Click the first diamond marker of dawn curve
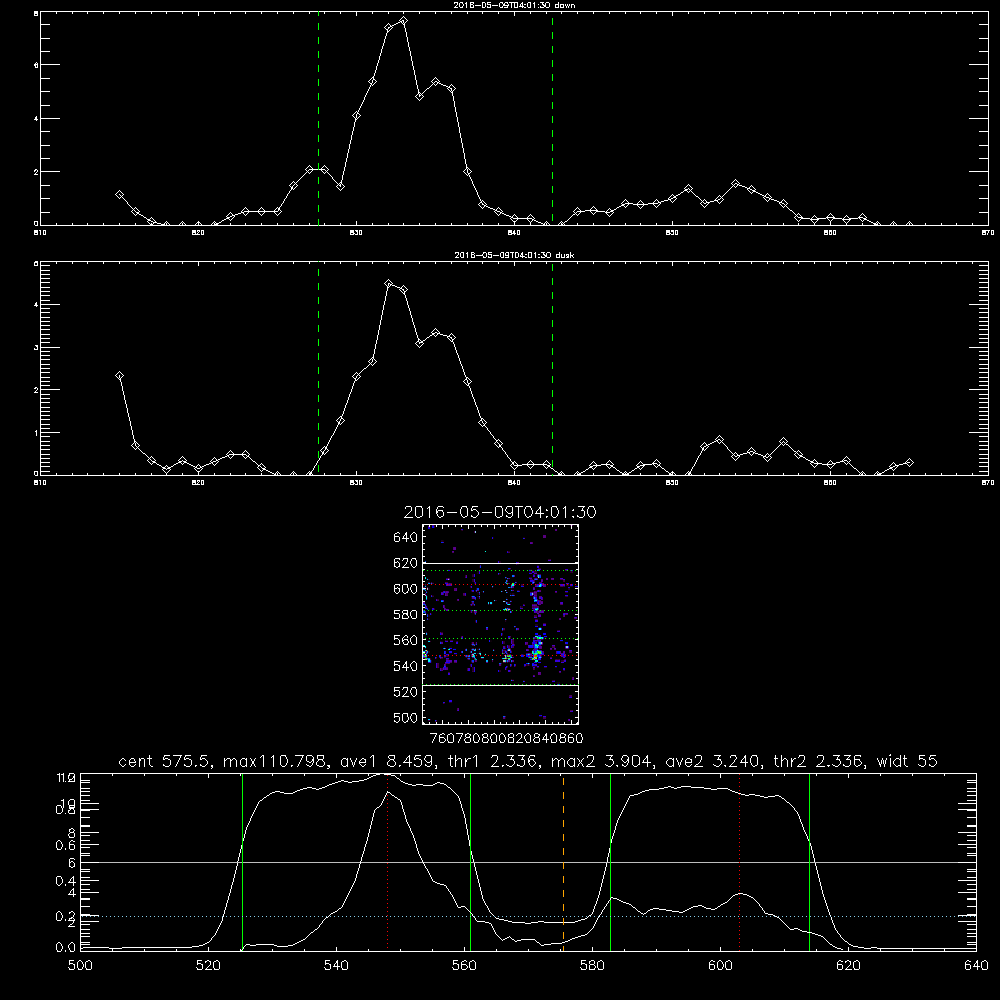 click(x=119, y=195)
